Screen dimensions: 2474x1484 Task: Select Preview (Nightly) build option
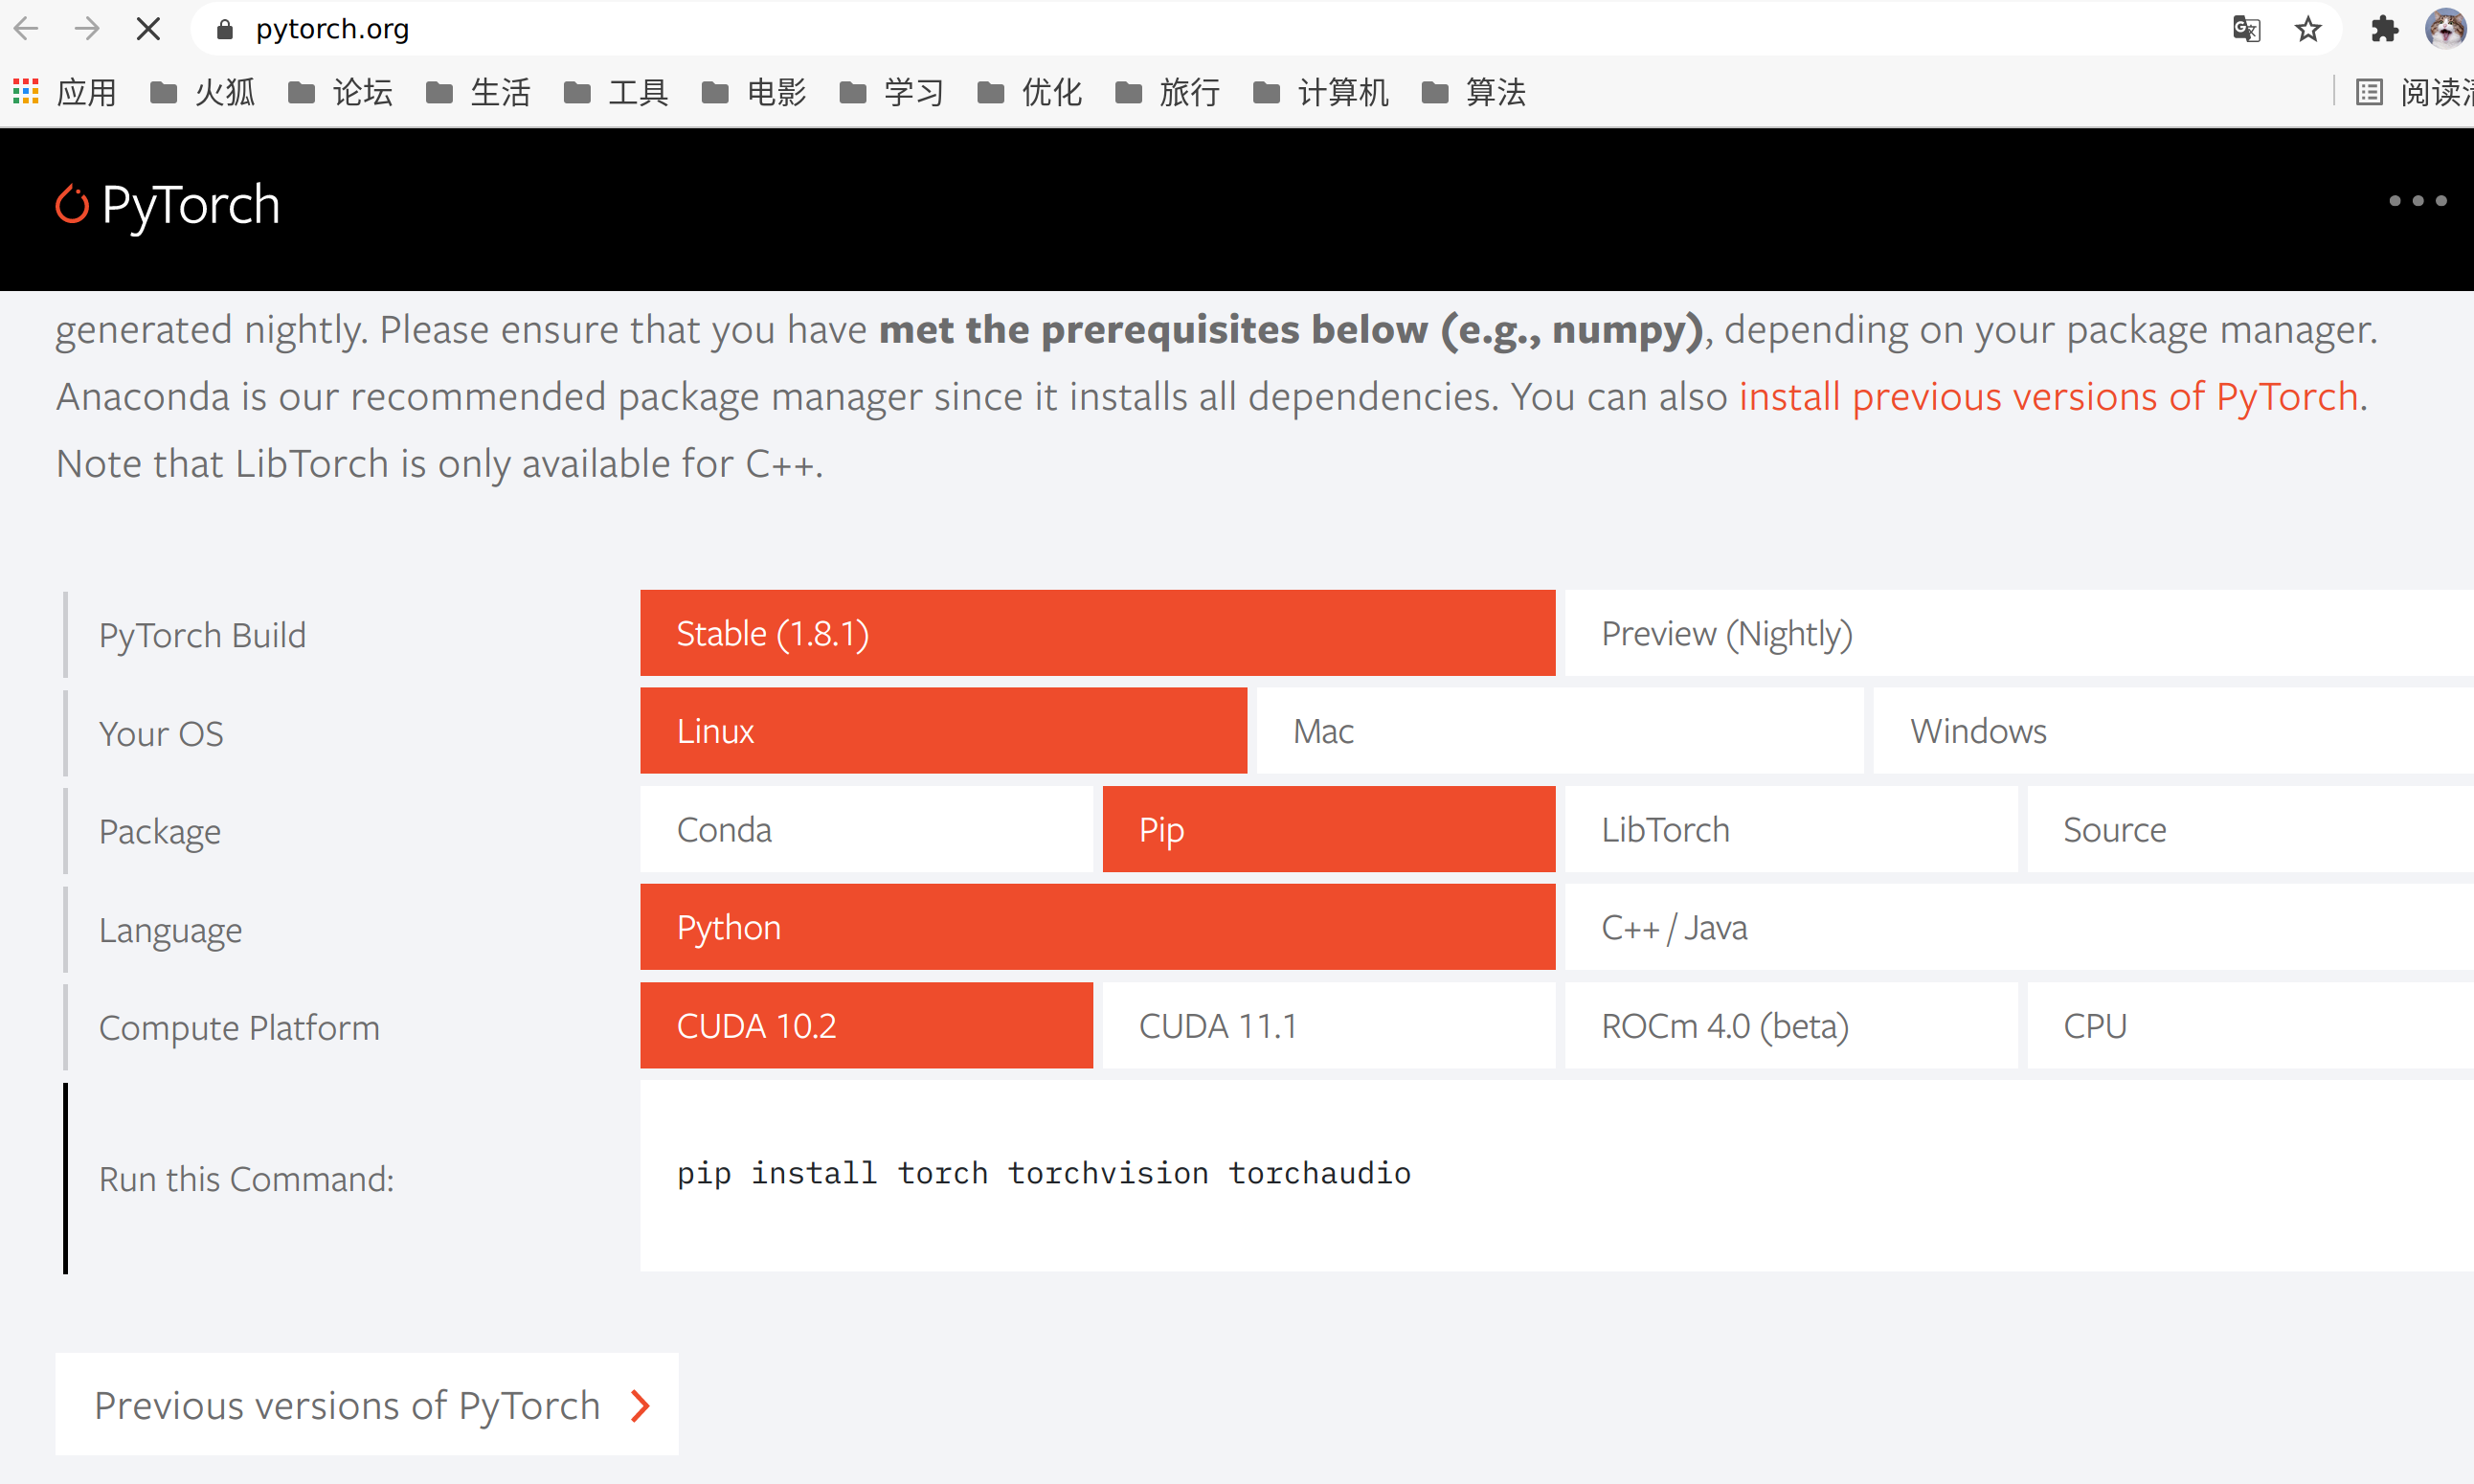2019,633
